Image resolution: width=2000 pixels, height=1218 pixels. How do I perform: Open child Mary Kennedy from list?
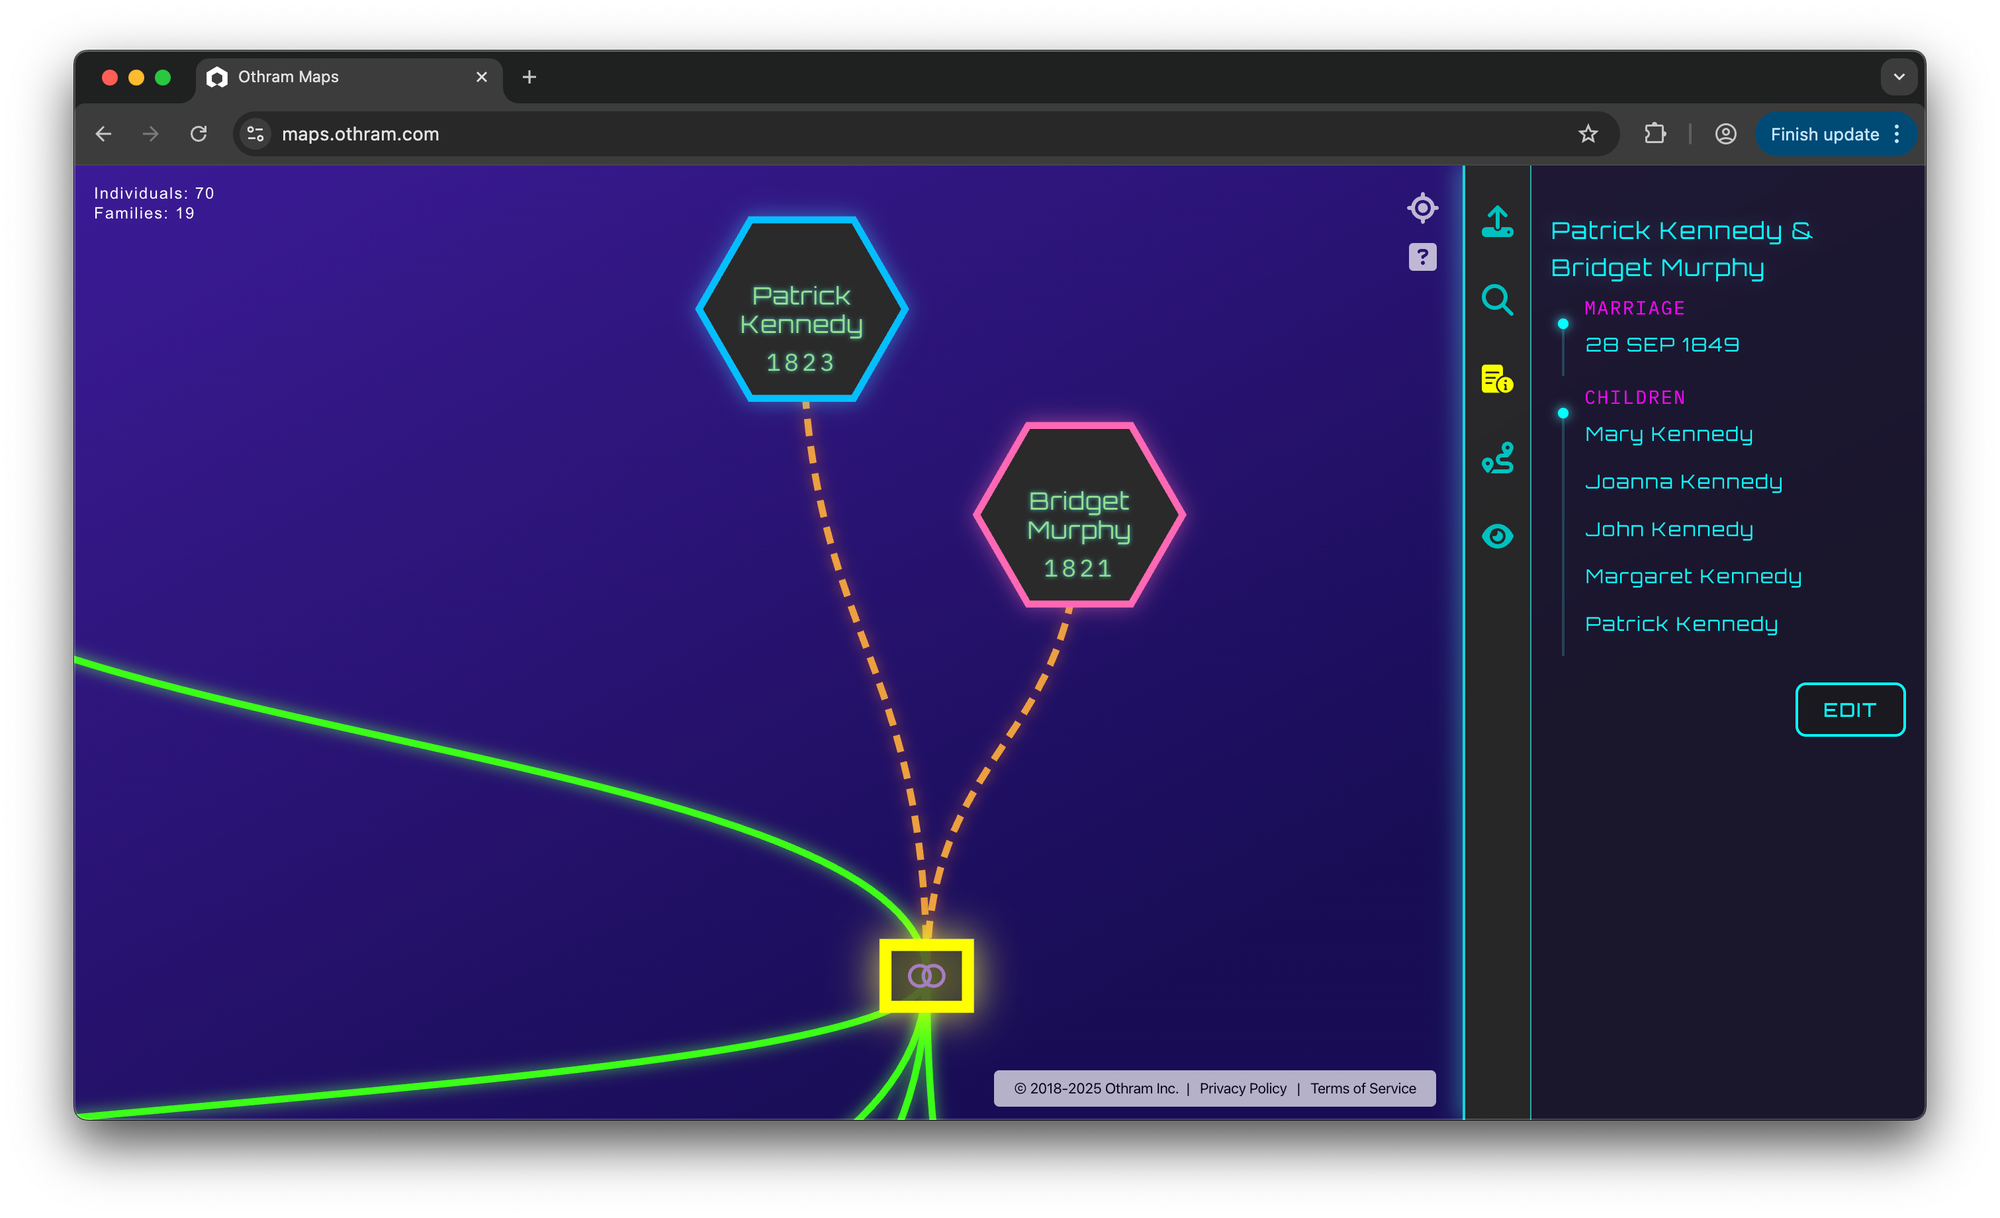point(1668,434)
